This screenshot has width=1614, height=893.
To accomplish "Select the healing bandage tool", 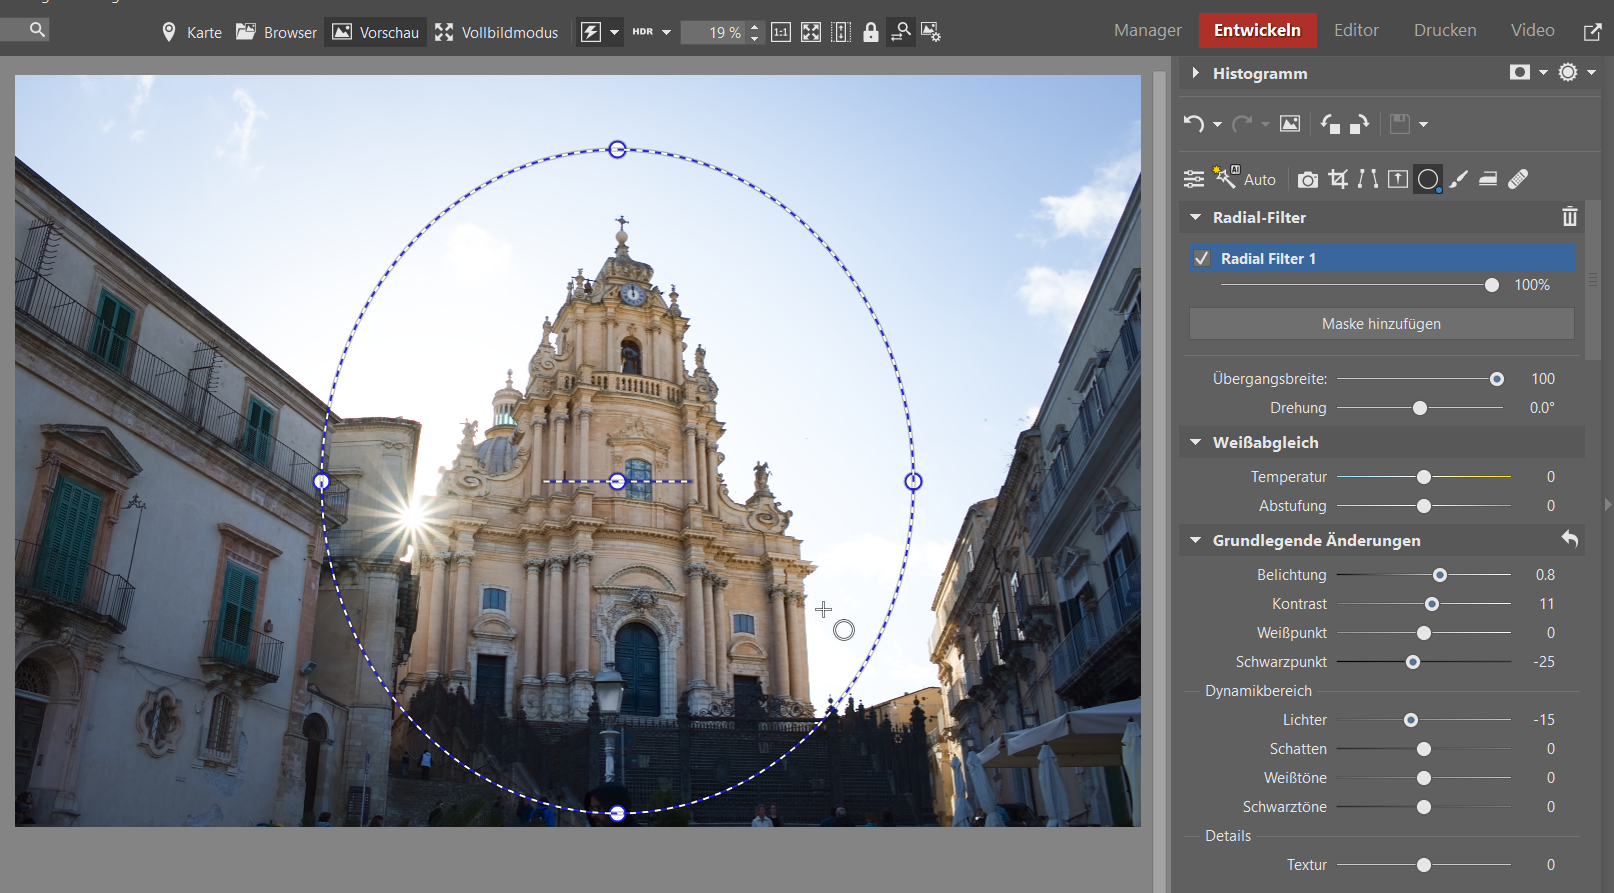I will 1518,179.
